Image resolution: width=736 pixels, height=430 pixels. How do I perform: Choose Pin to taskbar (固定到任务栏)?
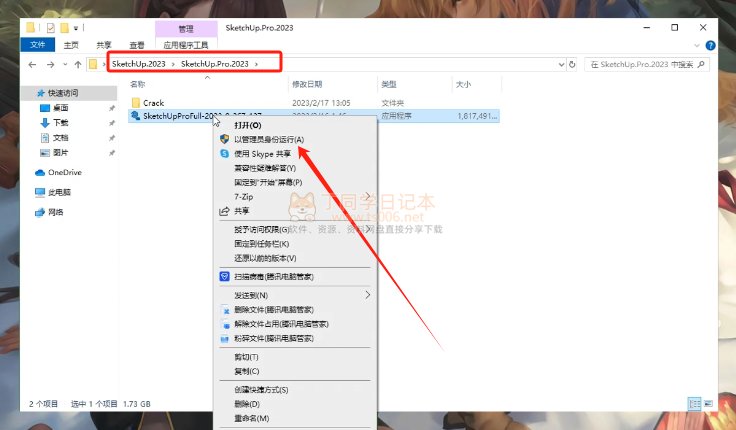pyautogui.click(x=261, y=244)
